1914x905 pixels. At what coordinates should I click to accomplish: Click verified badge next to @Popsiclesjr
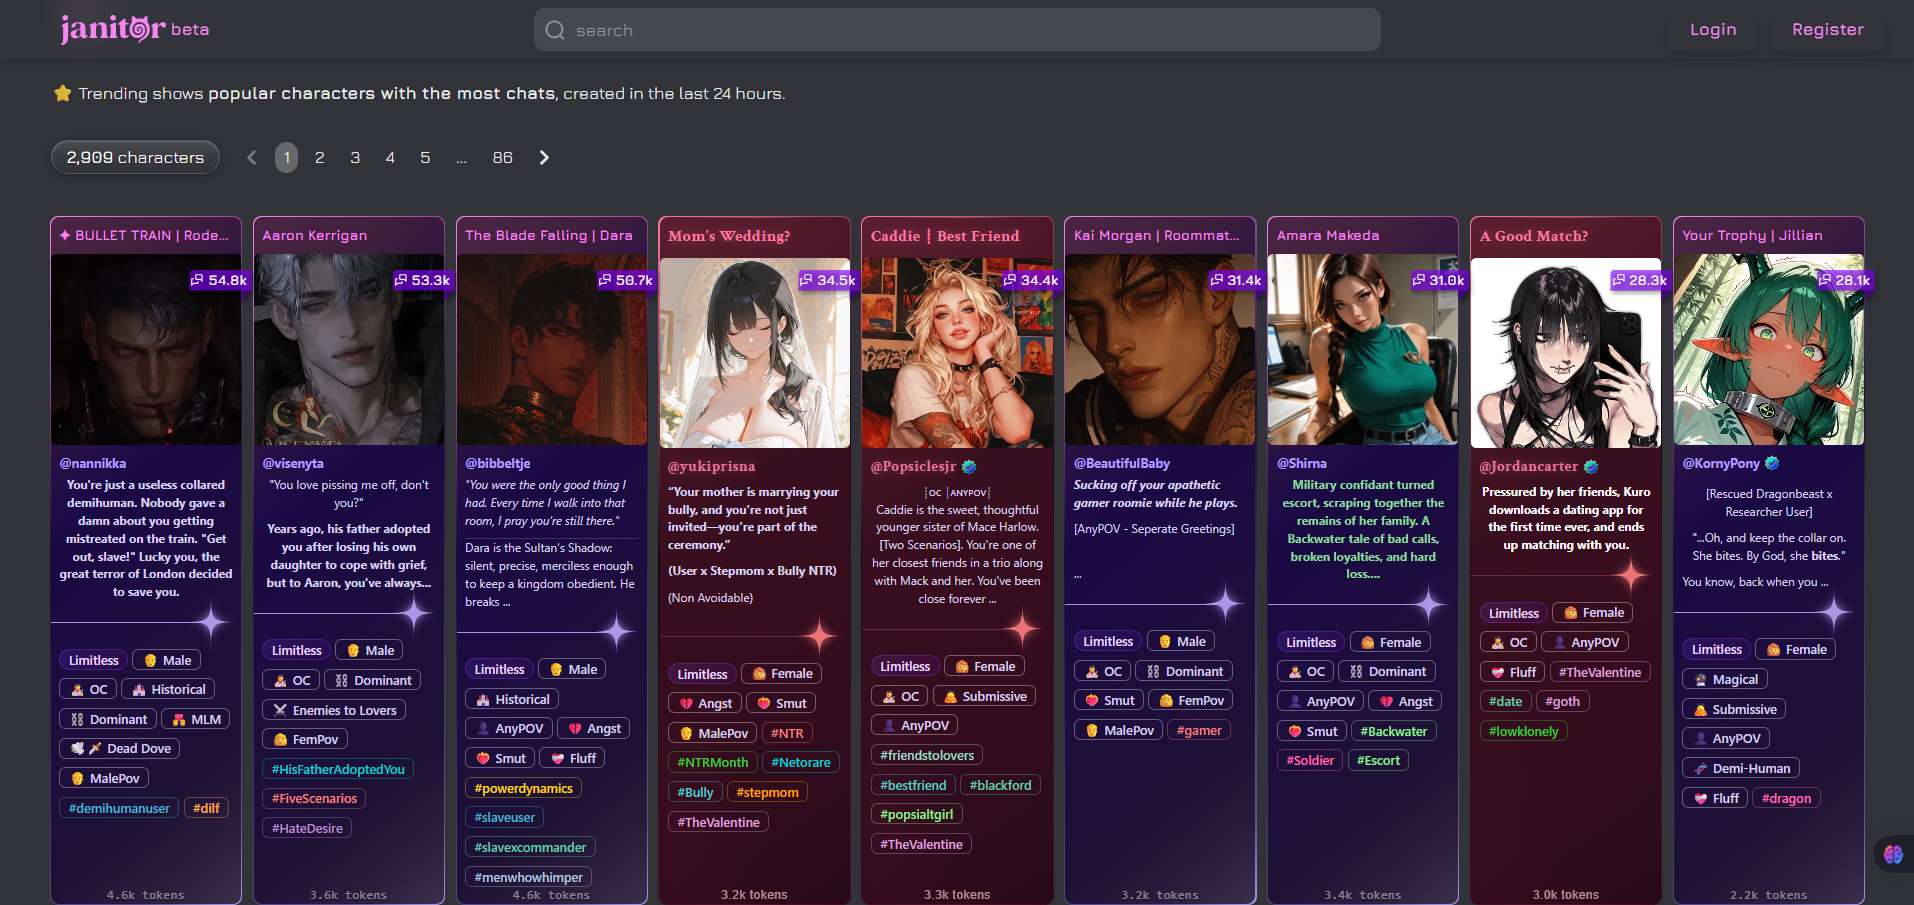tap(969, 466)
